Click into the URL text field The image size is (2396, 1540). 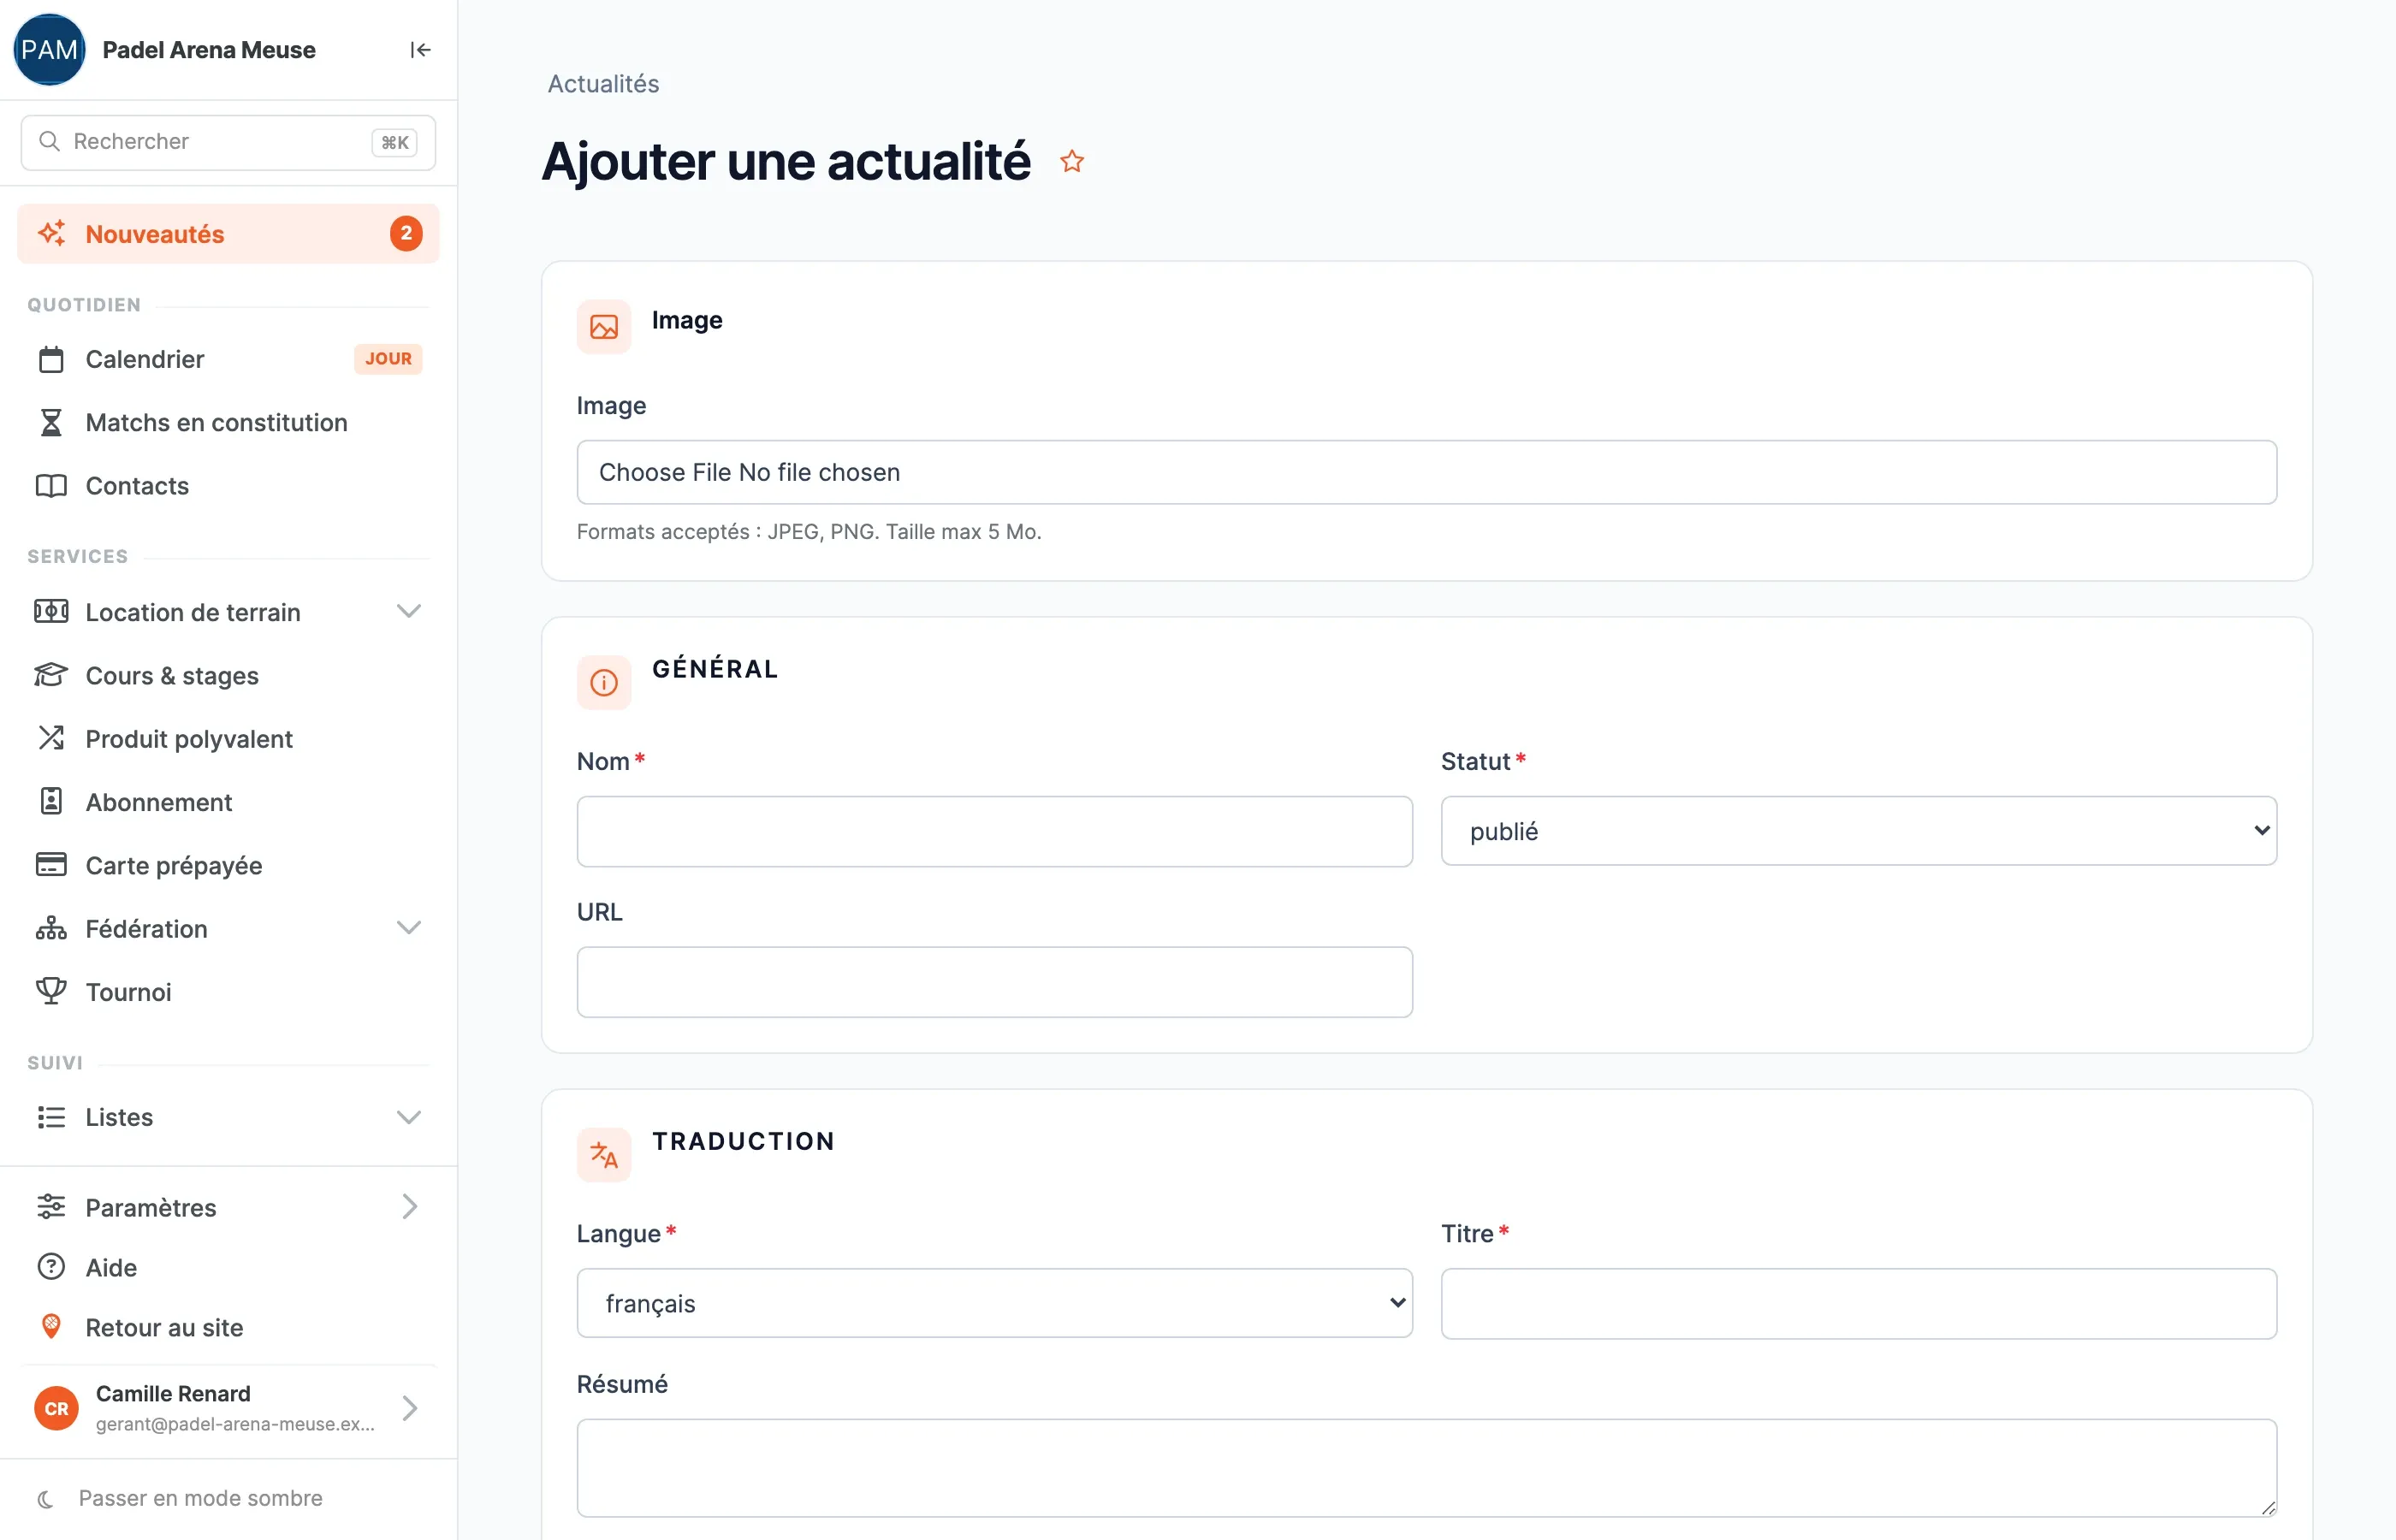(x=994, y=982)
